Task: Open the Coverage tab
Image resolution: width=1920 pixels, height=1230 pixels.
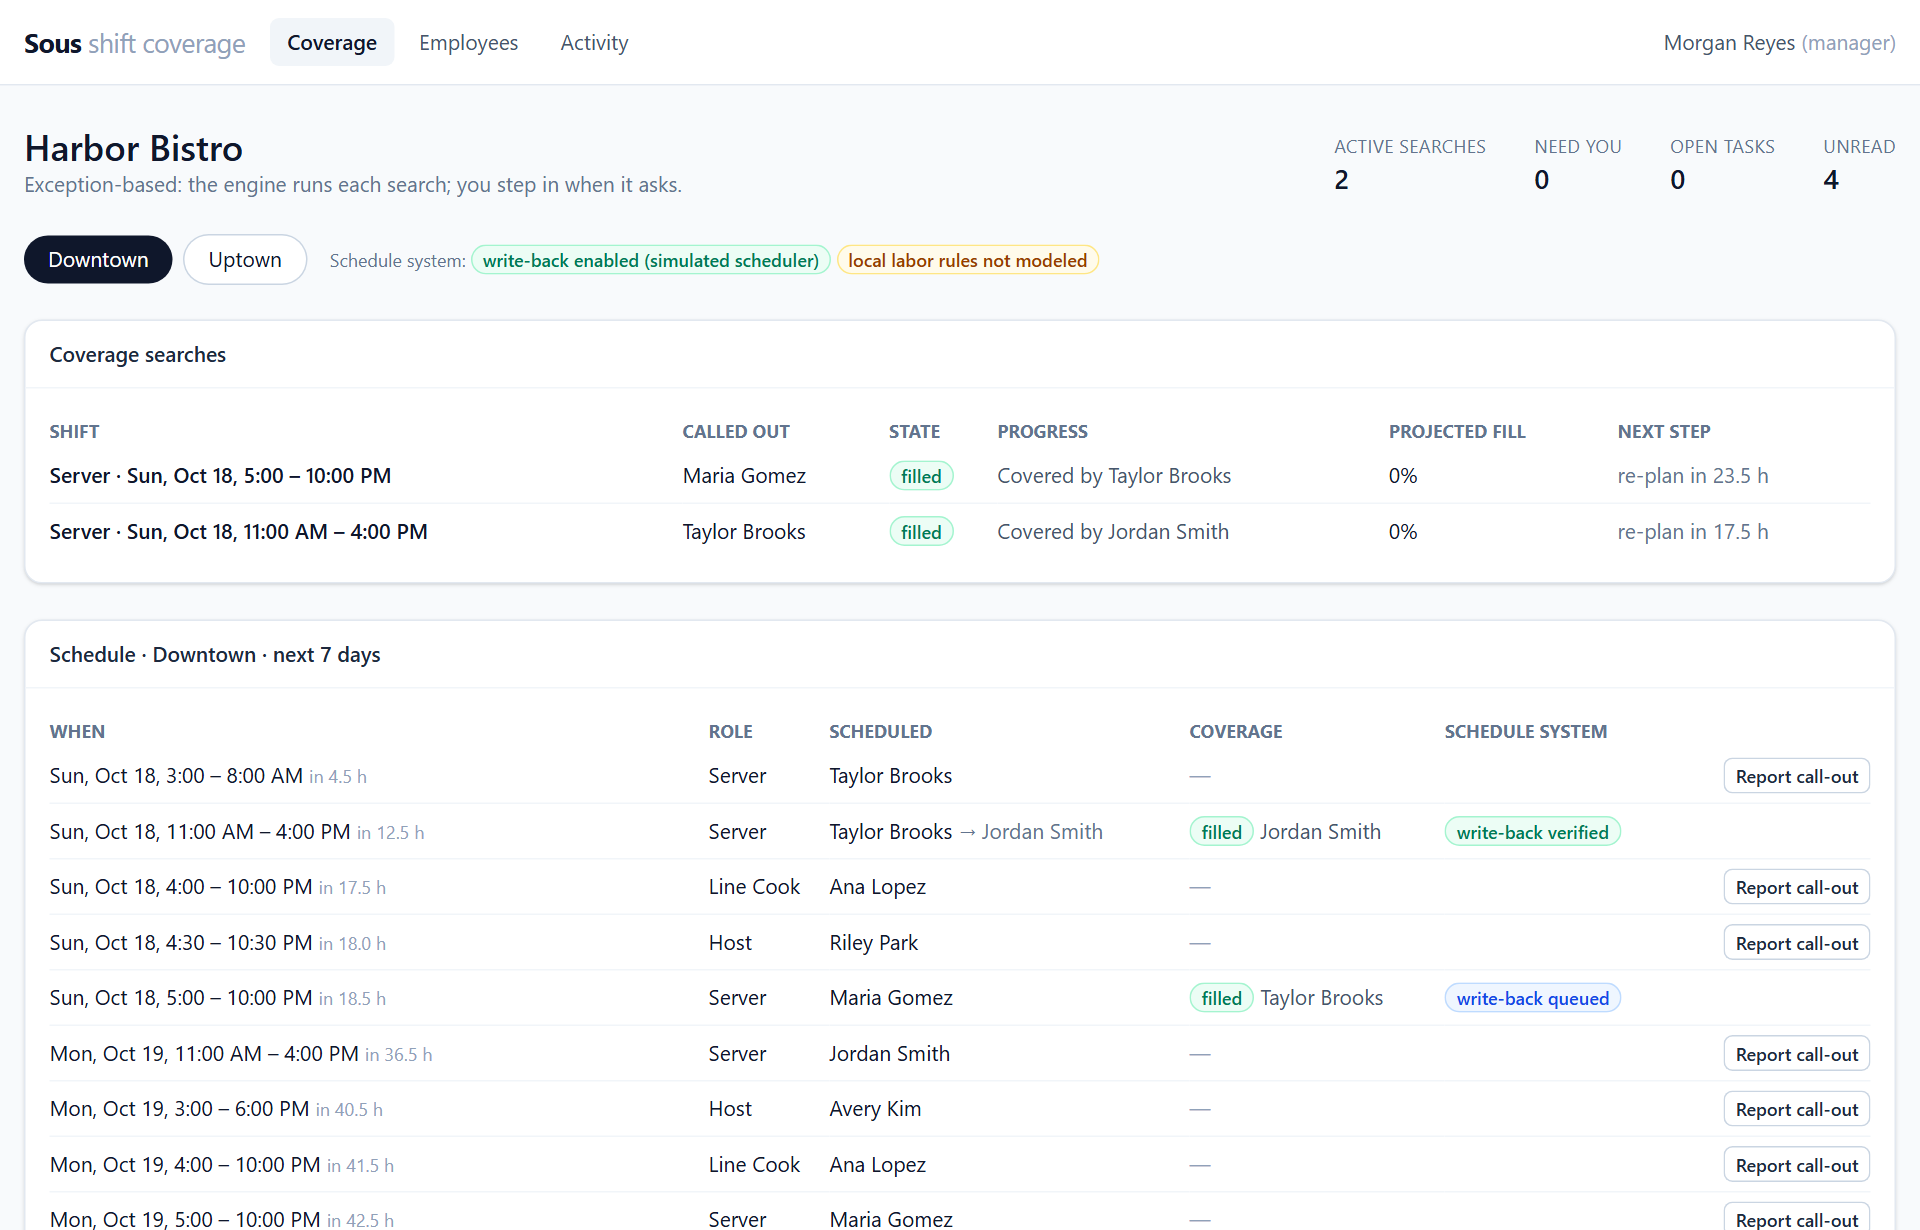Action: click(332, 43)
